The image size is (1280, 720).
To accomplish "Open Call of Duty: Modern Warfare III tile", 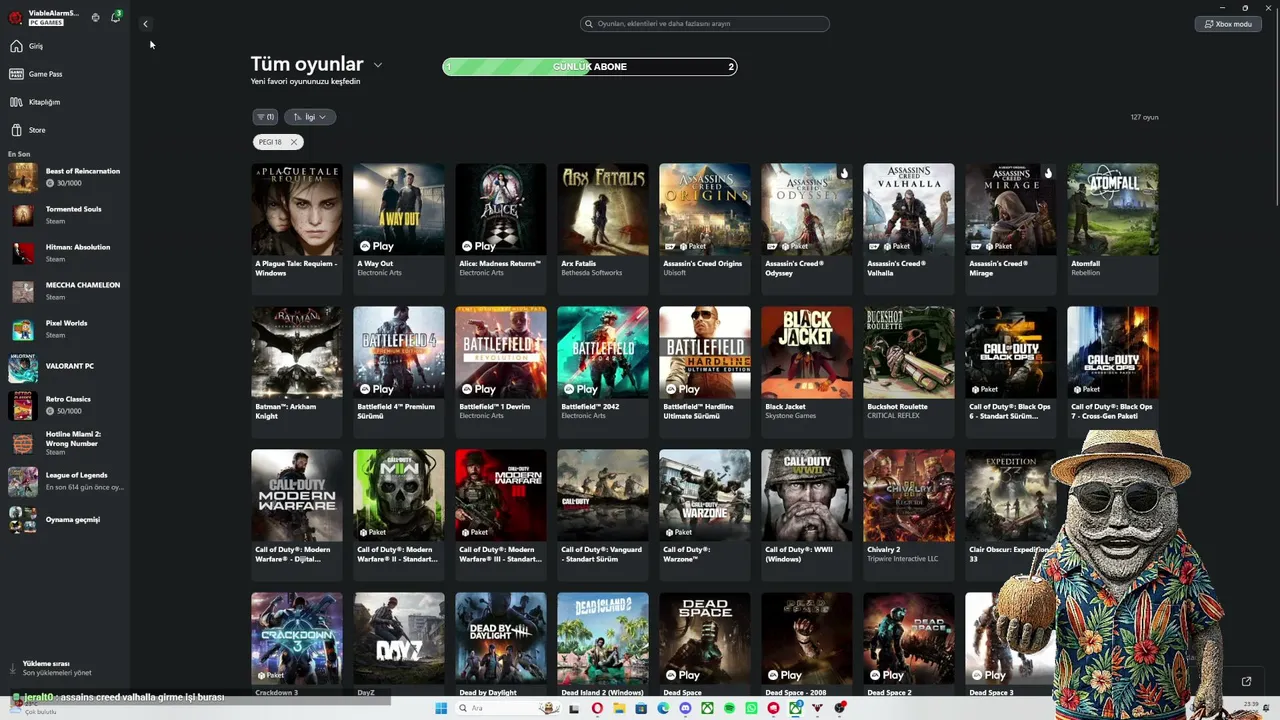I will (501, 515).
